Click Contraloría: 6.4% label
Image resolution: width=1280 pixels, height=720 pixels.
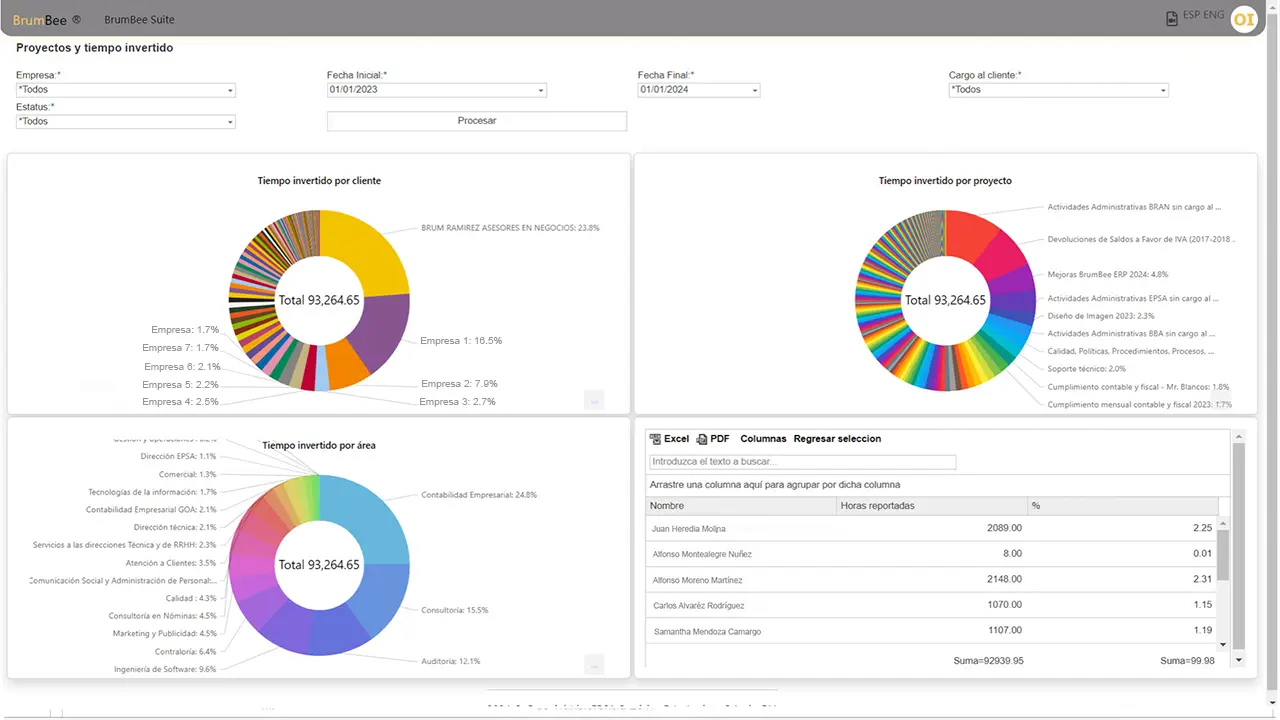point(186,651)
